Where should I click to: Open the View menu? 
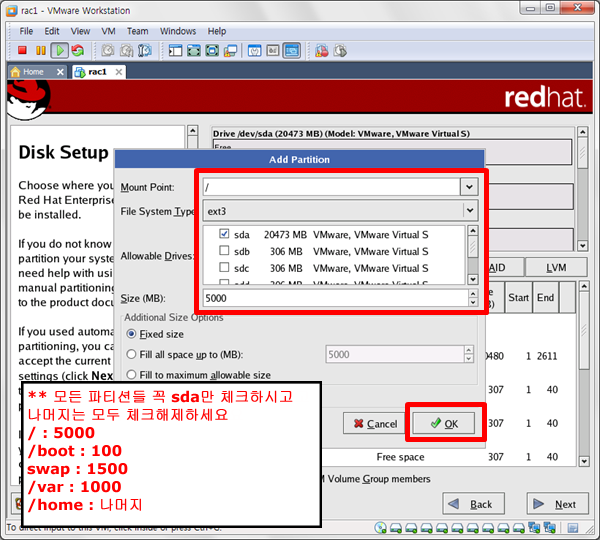(x=80, y=31)
